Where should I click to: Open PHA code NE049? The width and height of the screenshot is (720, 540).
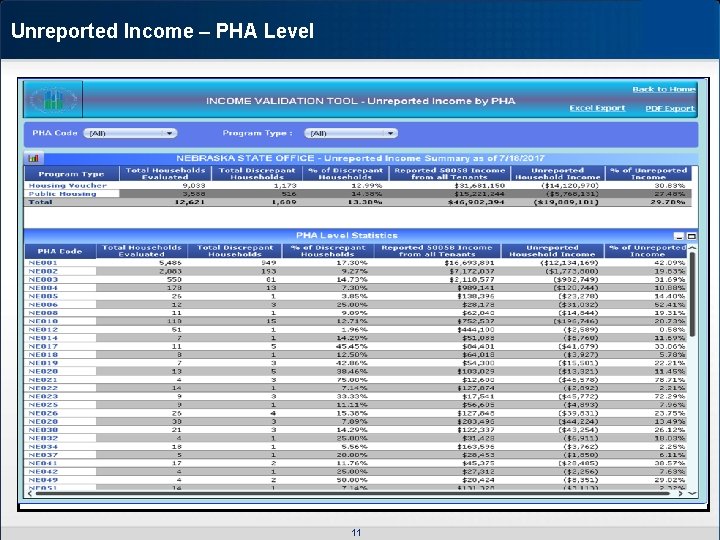tap(43, 480)
